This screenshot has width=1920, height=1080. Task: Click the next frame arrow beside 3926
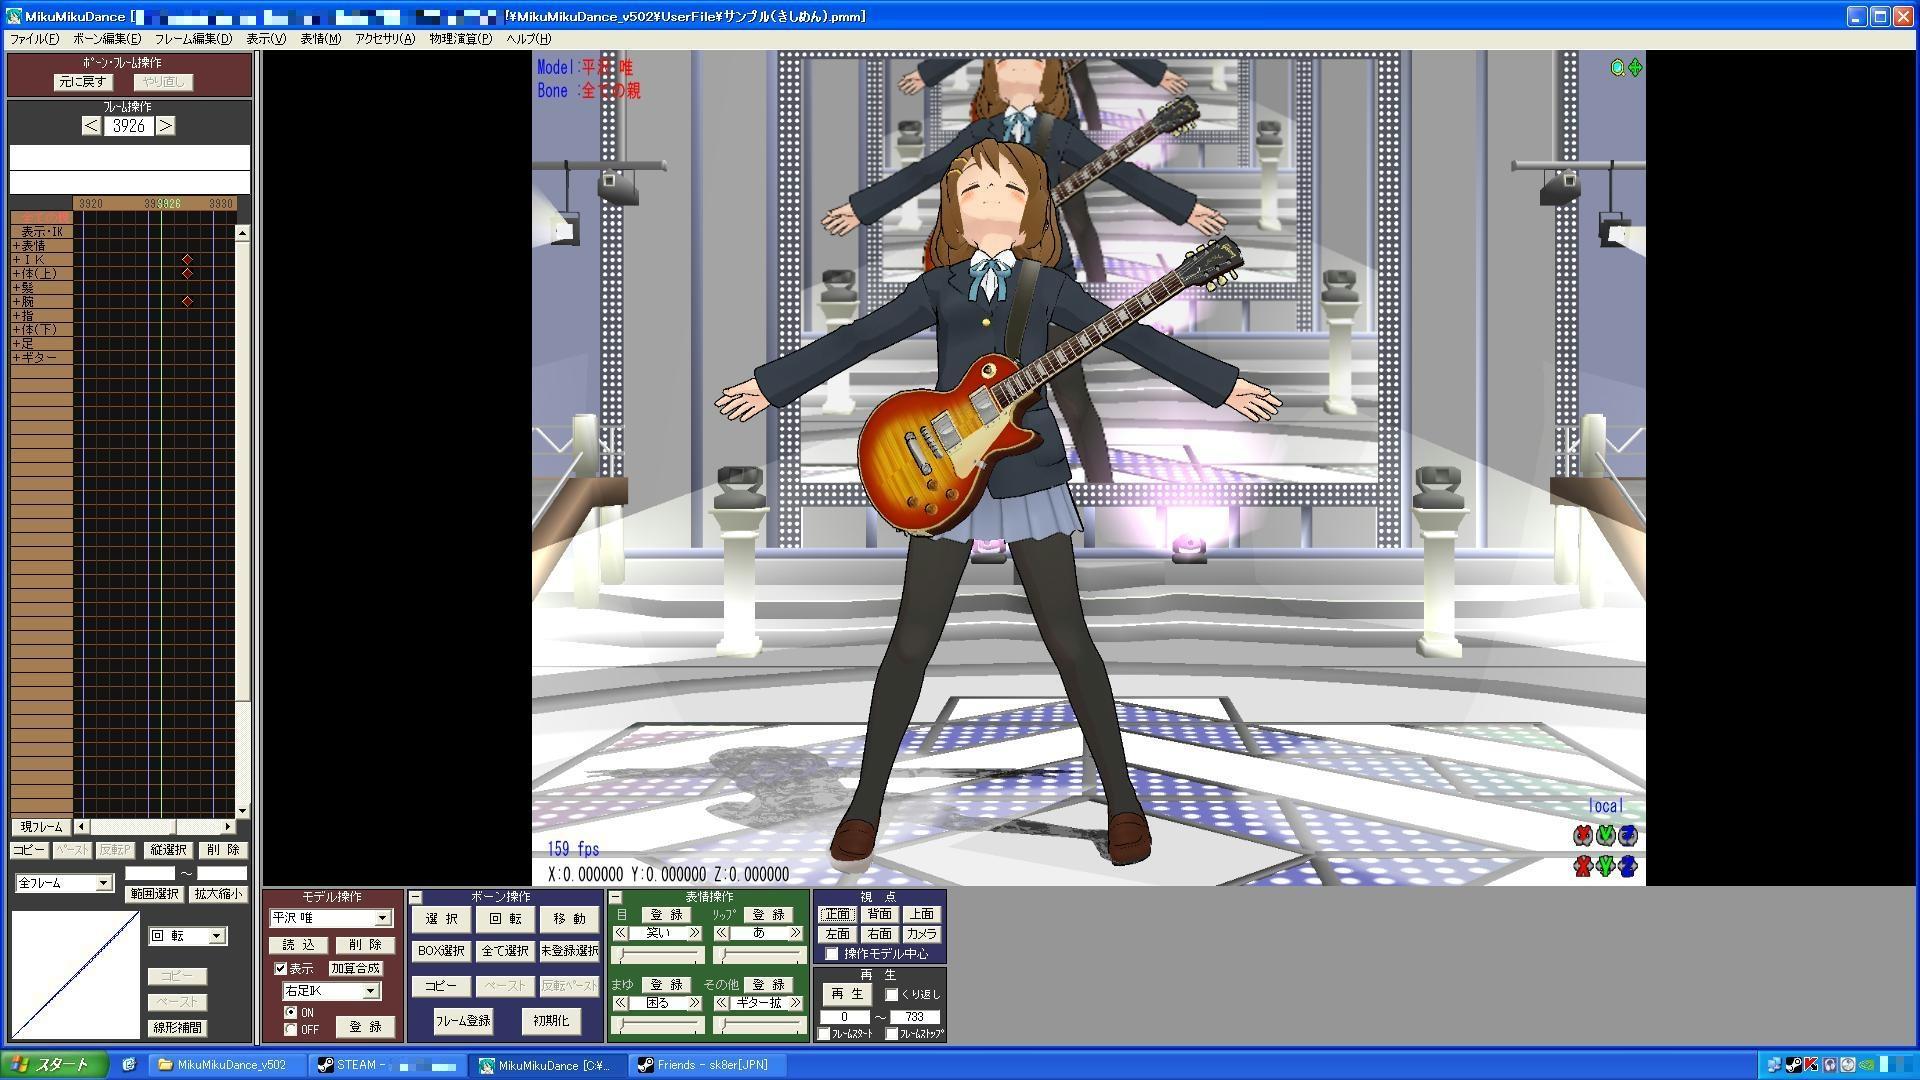166,126
